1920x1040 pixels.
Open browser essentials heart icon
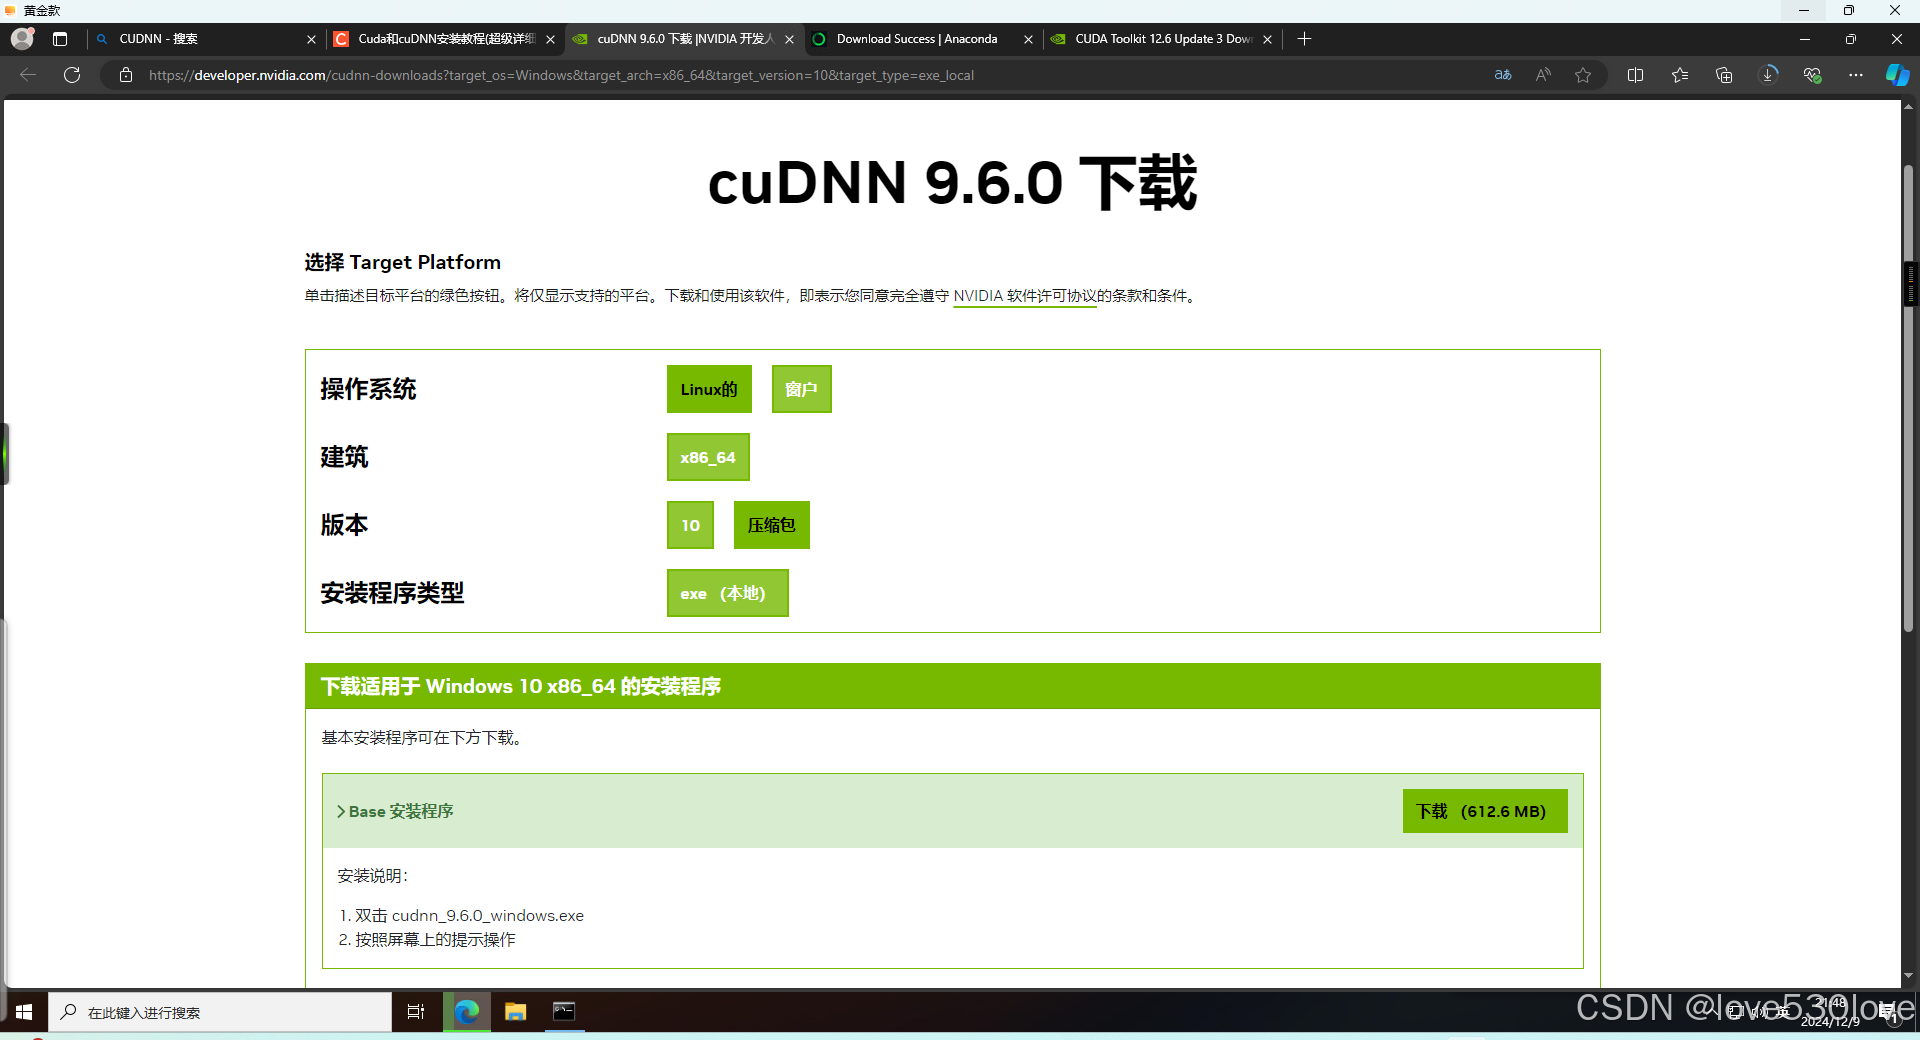[1812, 75]
